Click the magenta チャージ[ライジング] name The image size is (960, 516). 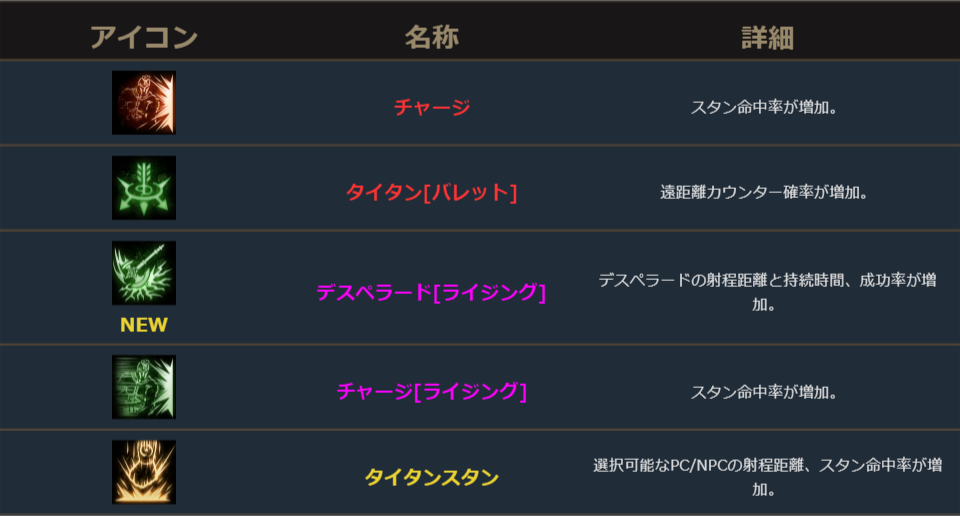[431, 392]
